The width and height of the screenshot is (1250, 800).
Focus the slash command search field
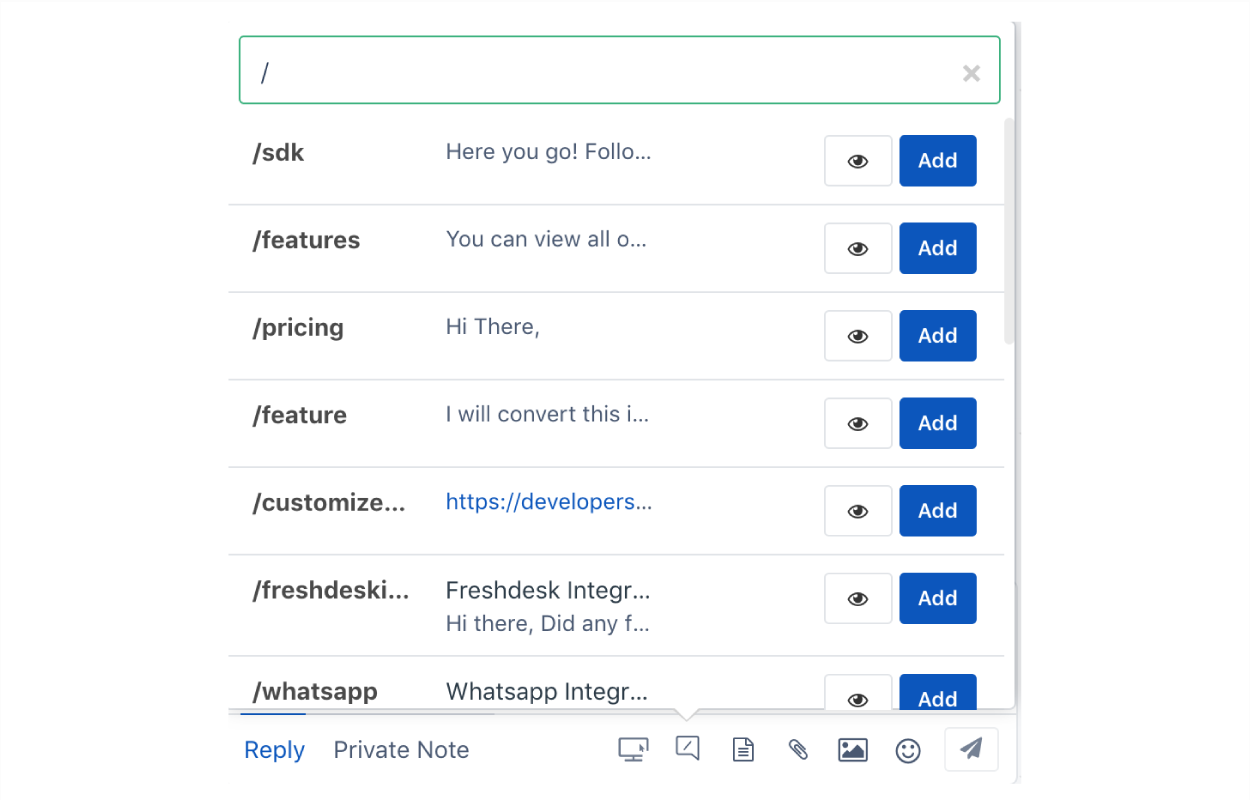[x=600, y=72]
